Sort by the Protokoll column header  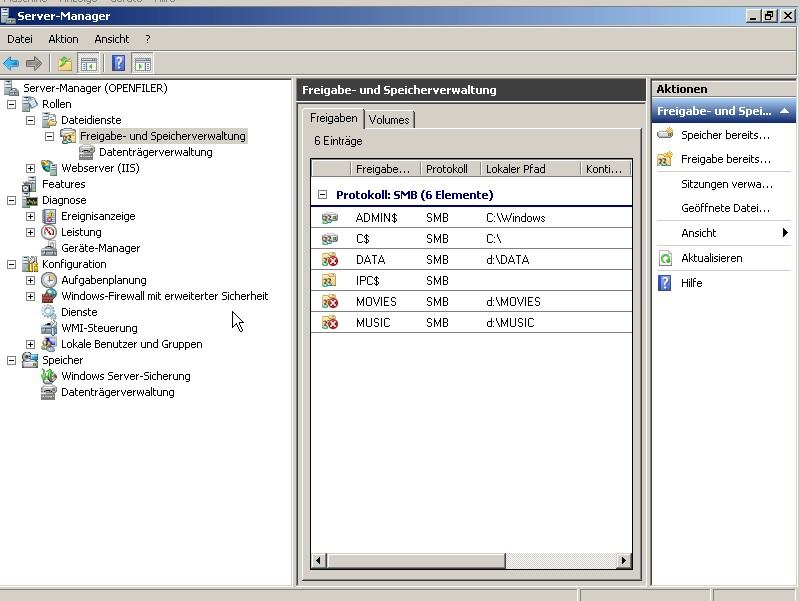coord(450,169)
